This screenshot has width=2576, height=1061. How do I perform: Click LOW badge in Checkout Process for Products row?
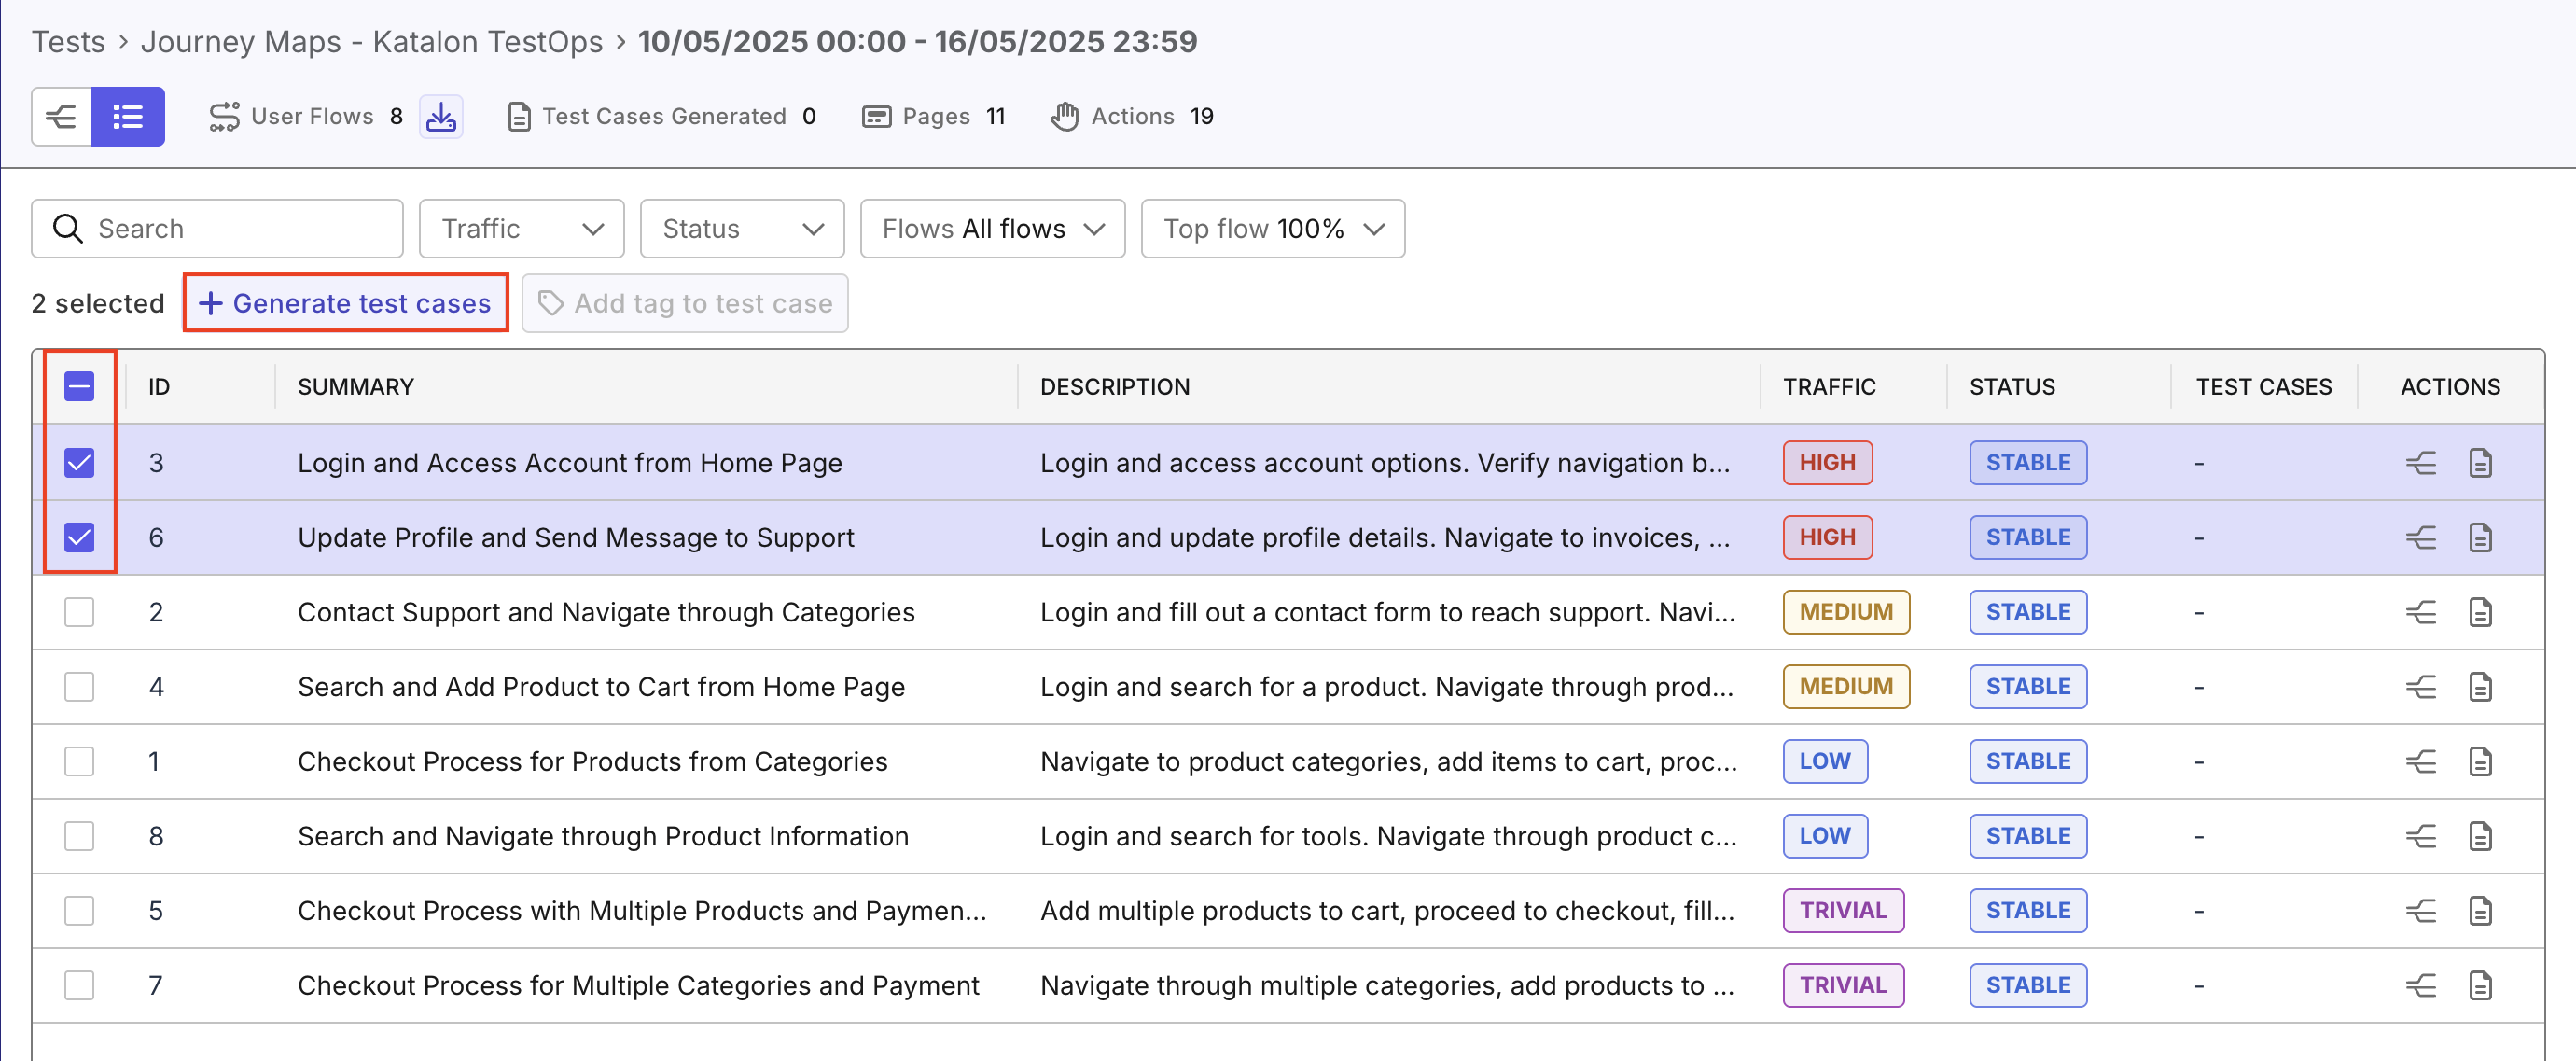(x=1825, y=762)
